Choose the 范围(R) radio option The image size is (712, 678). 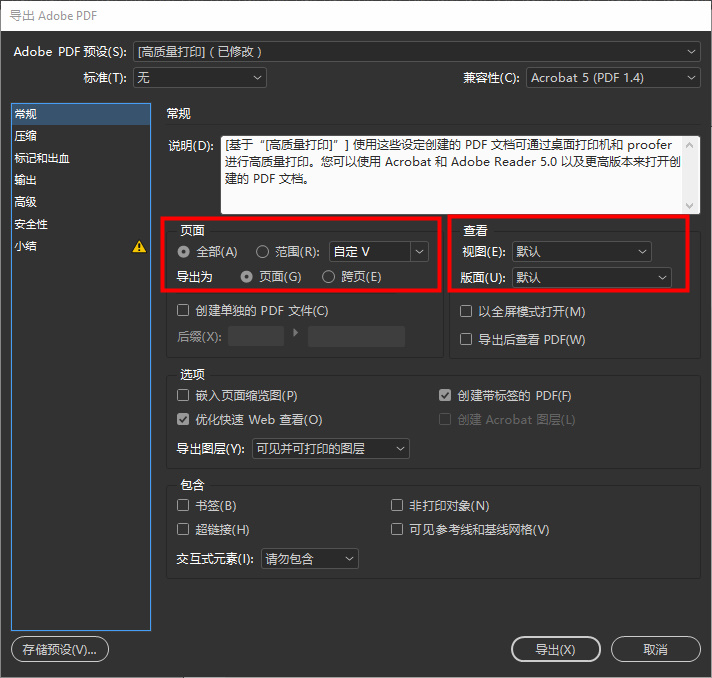[263, 252]
